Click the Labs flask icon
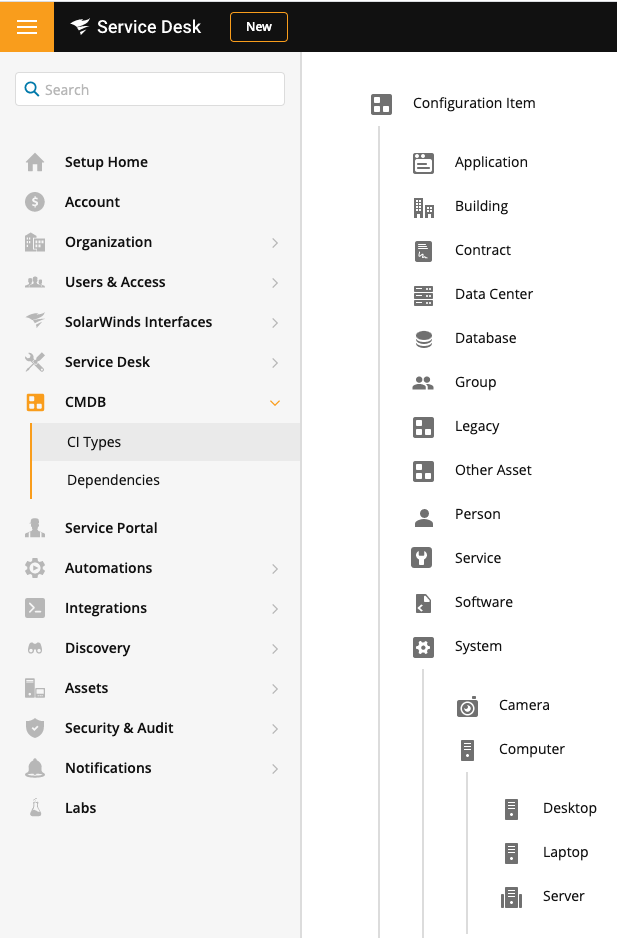The image size is (617, 938). coord(35,808)
